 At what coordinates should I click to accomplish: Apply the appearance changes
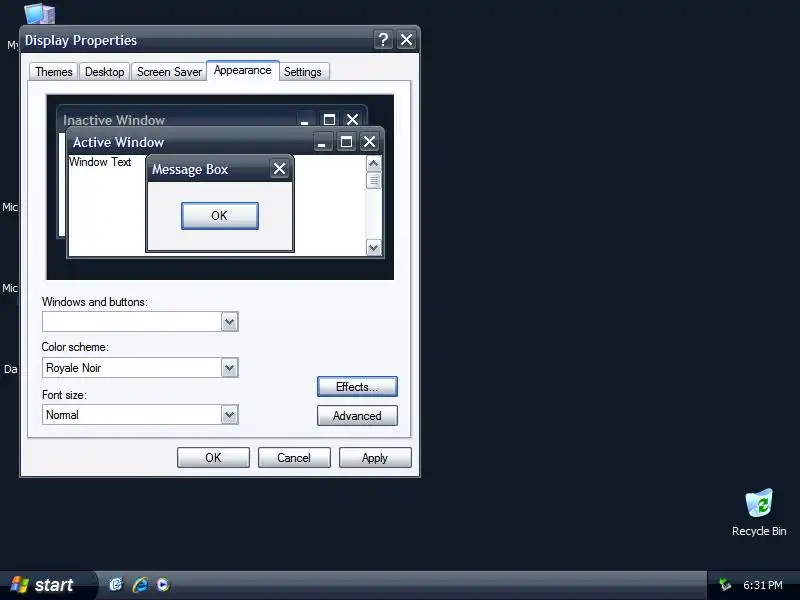[x=375, y=458]
